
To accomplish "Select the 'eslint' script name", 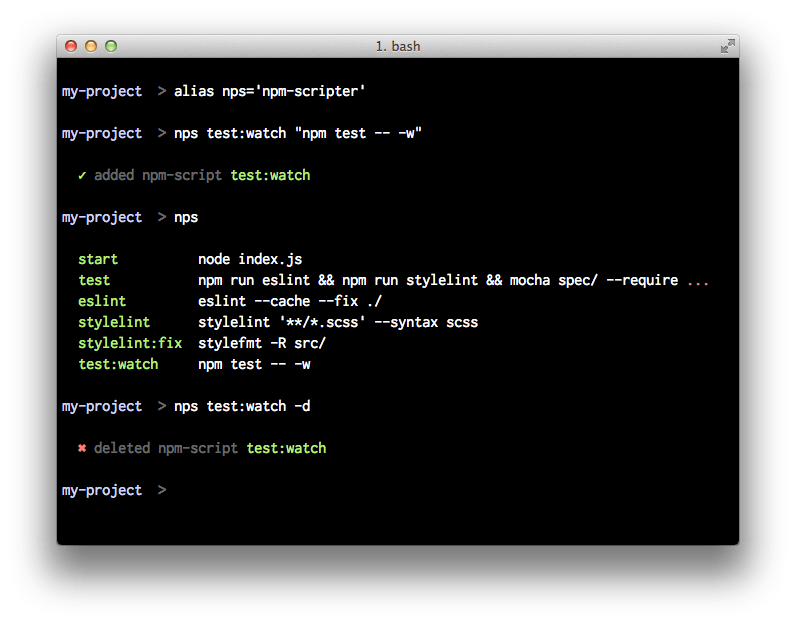I will click(x=102, y=301).
